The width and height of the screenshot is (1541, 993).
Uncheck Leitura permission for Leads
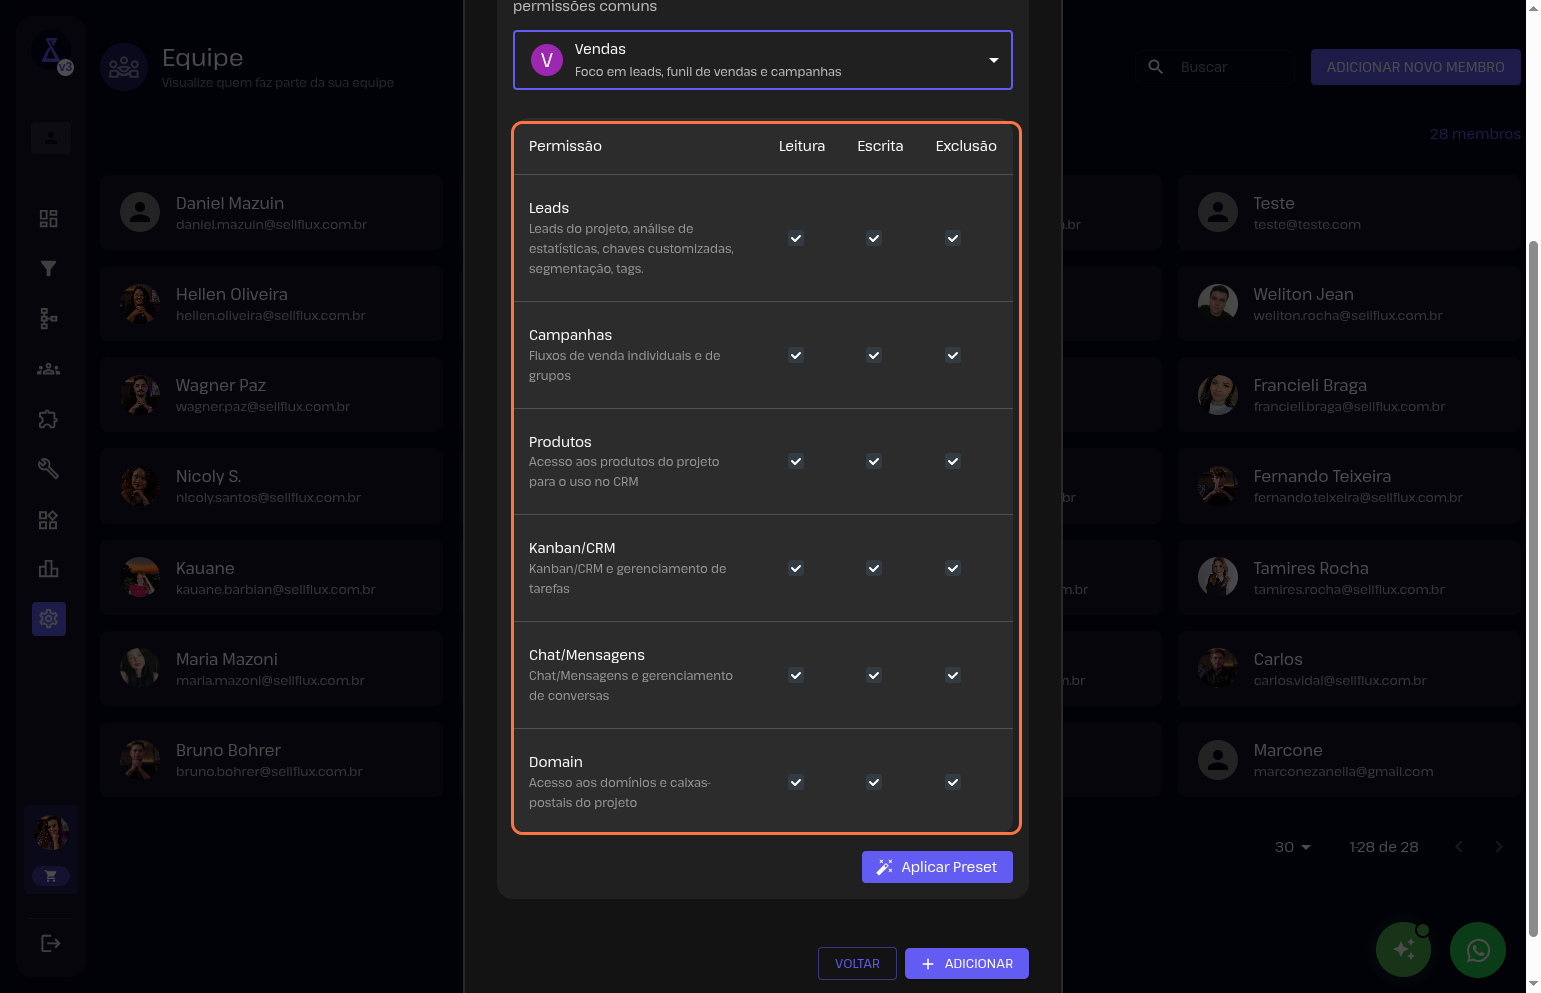796,238
